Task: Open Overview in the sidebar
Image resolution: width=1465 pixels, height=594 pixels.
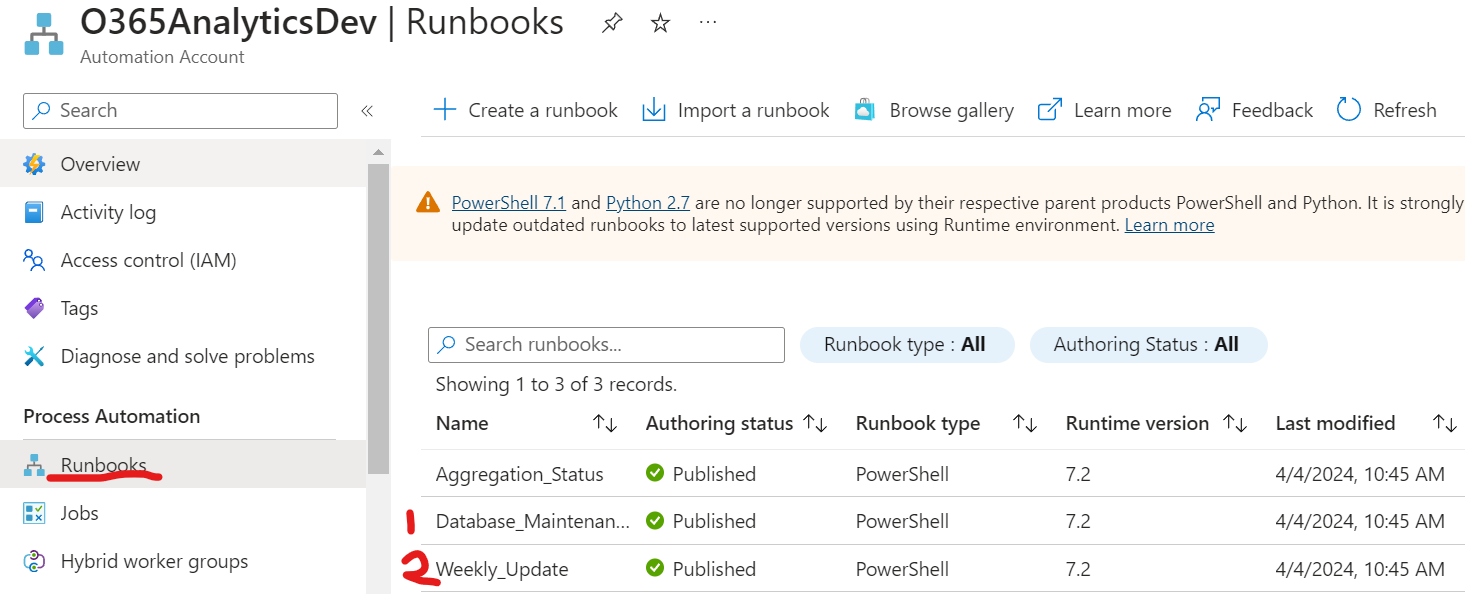Action: (184, 164)
